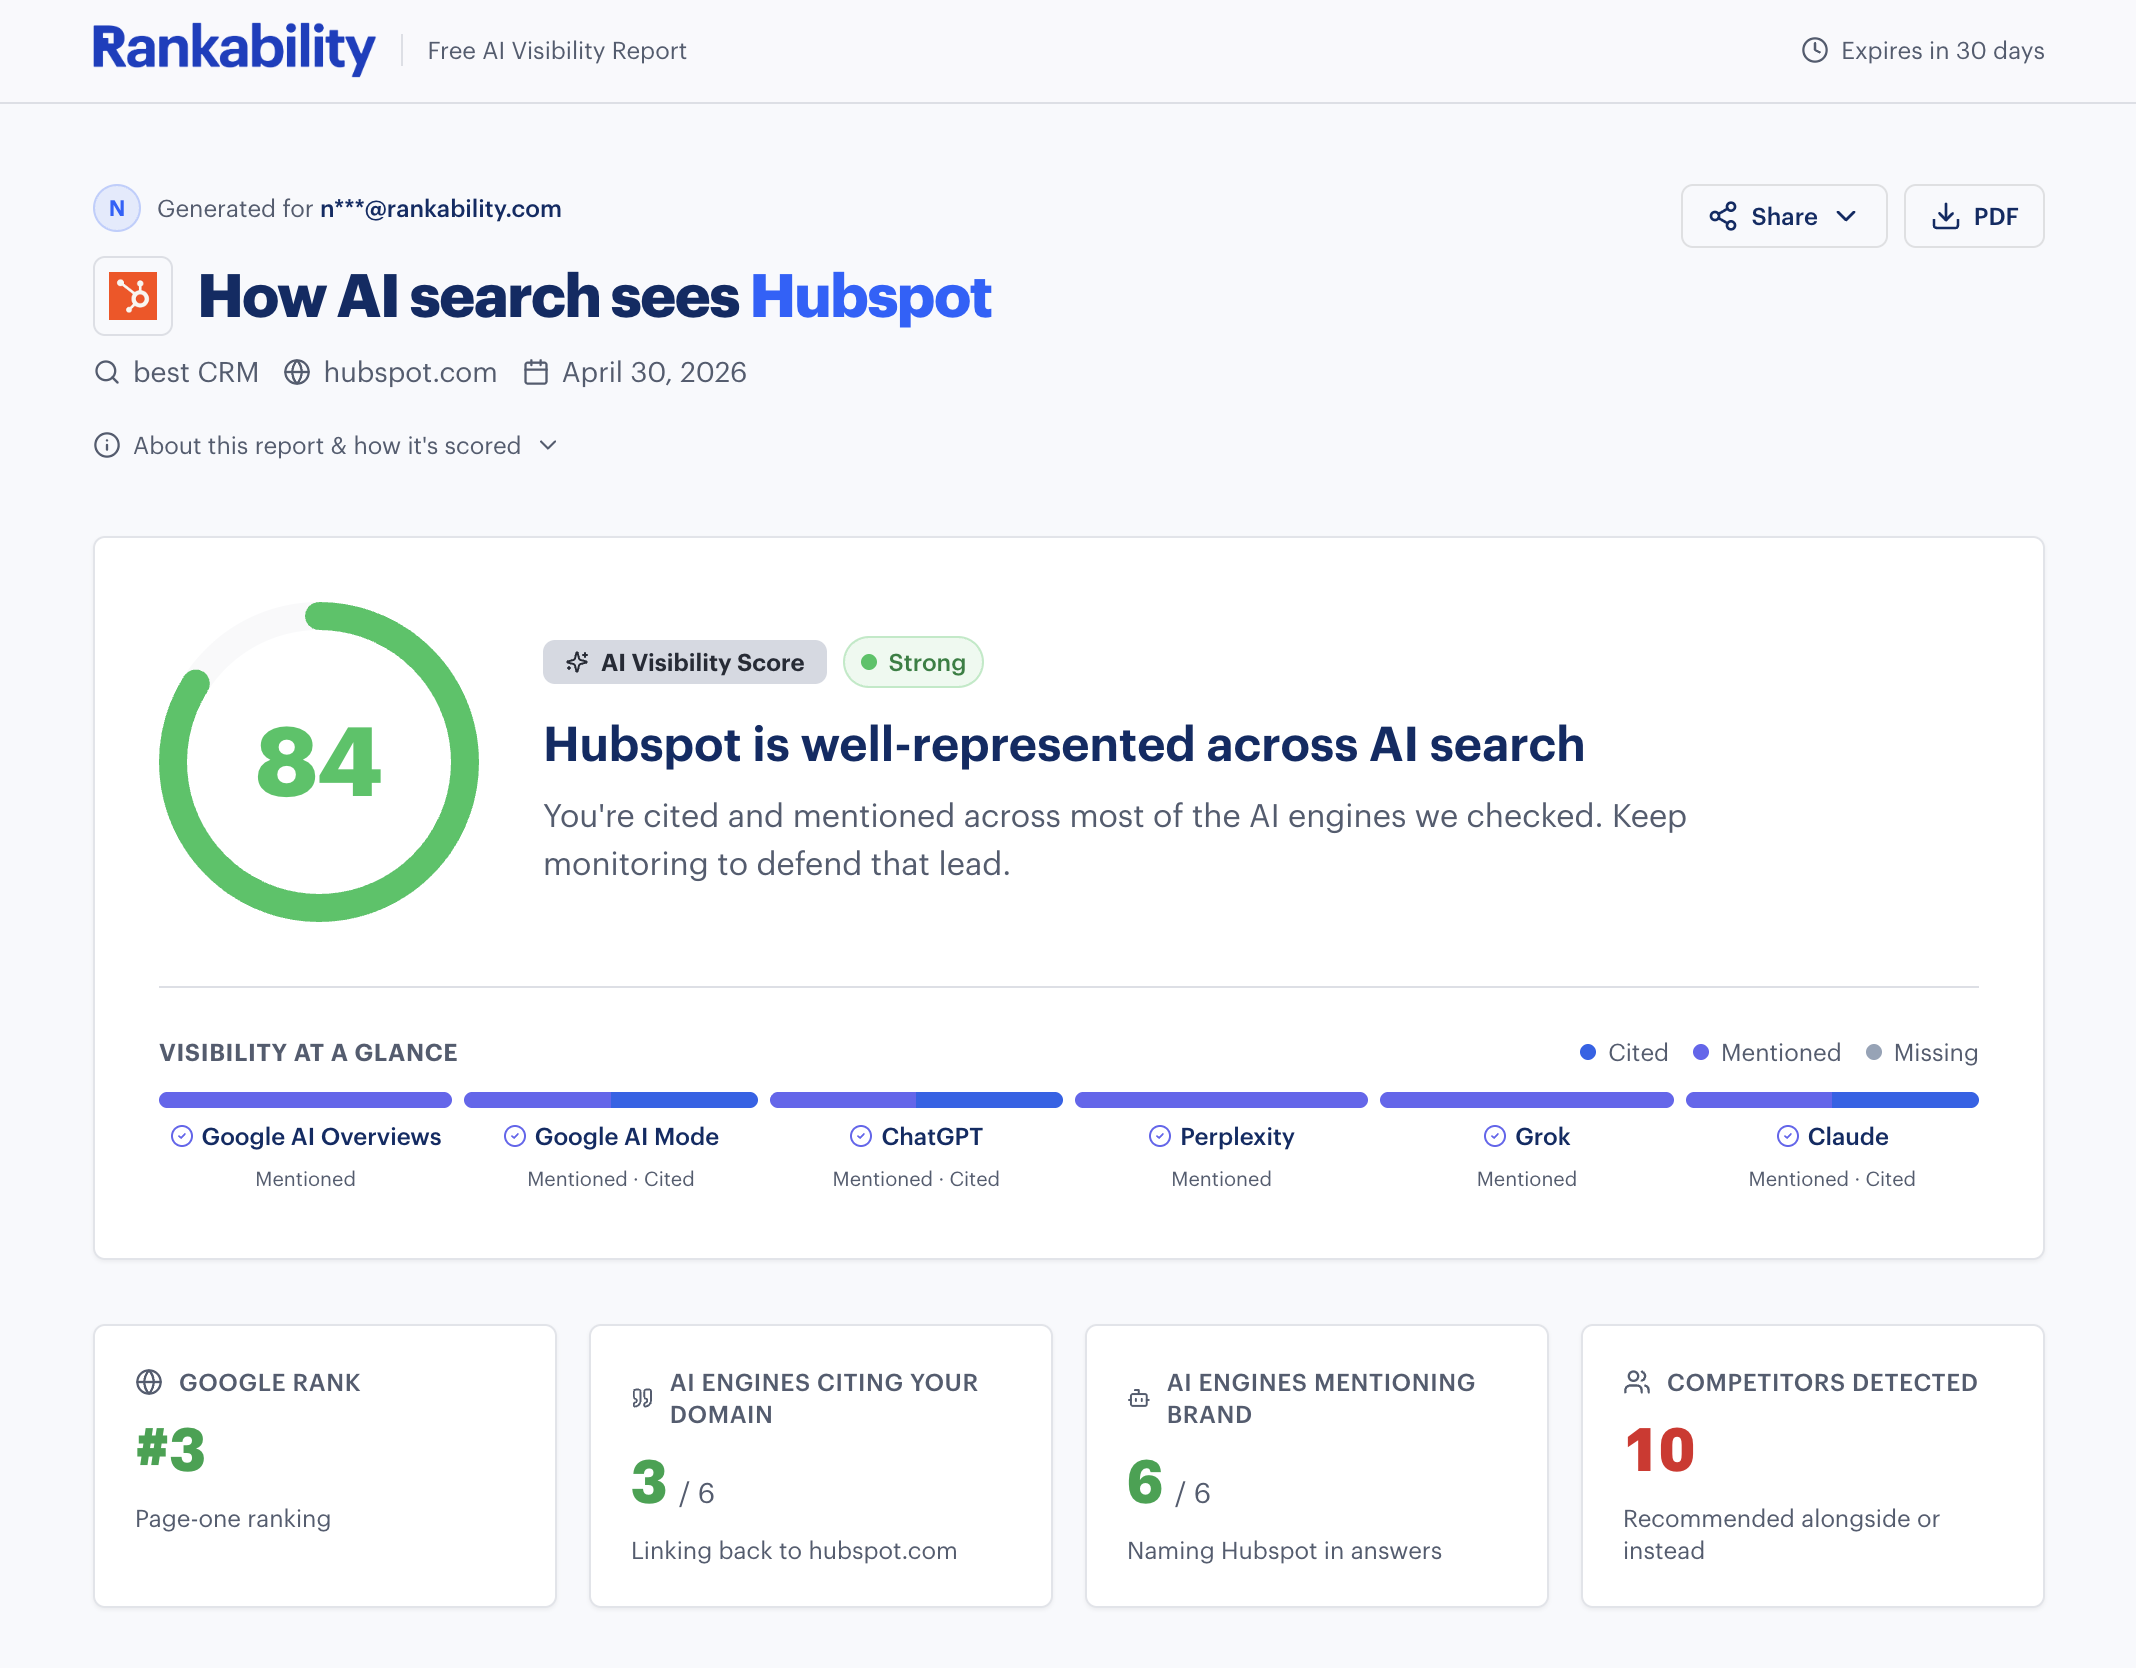Click the Claude visibility bar
2136x1668 pixels.
click(1832, 1100)
